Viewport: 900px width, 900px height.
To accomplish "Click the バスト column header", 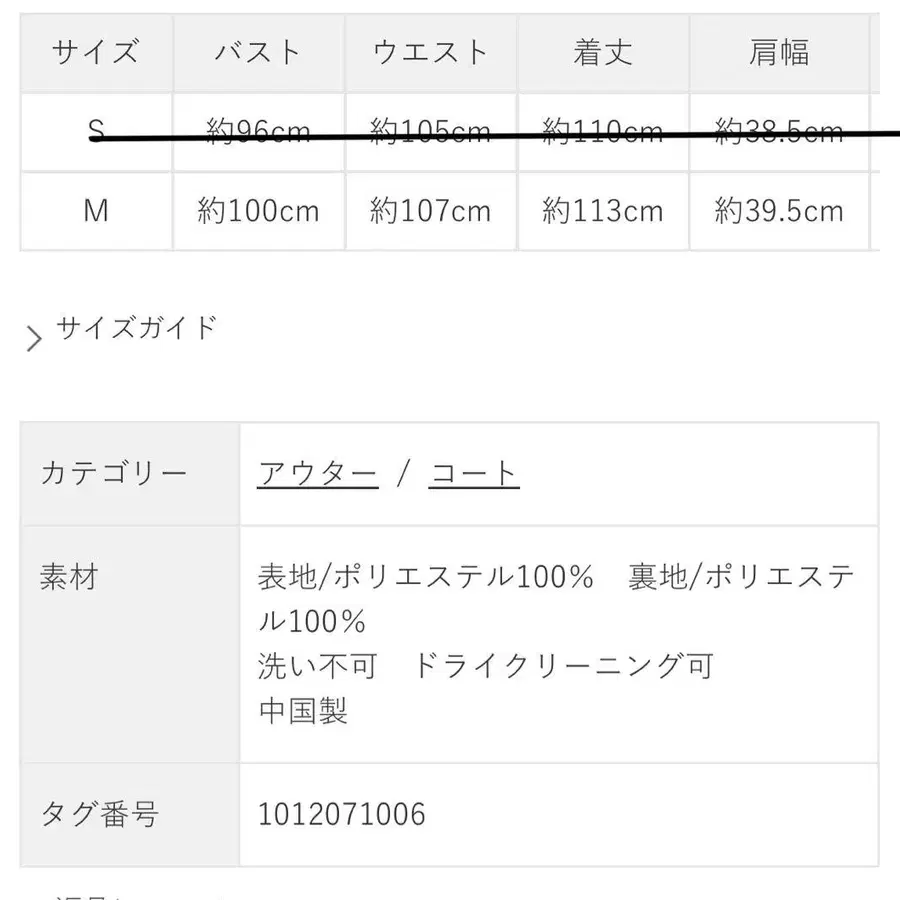I will coord(257,53).
